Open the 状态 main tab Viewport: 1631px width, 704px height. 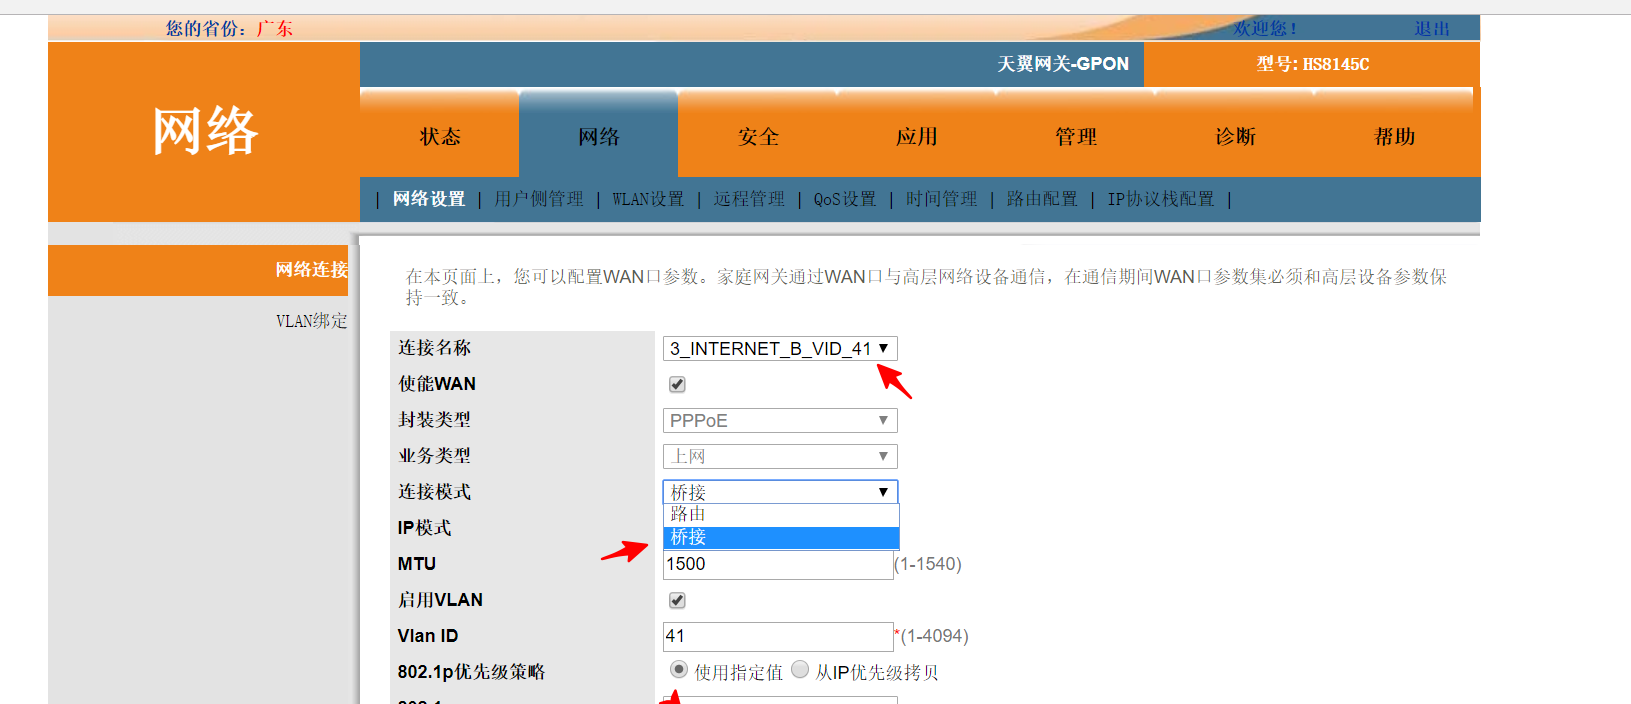point(440,137)
